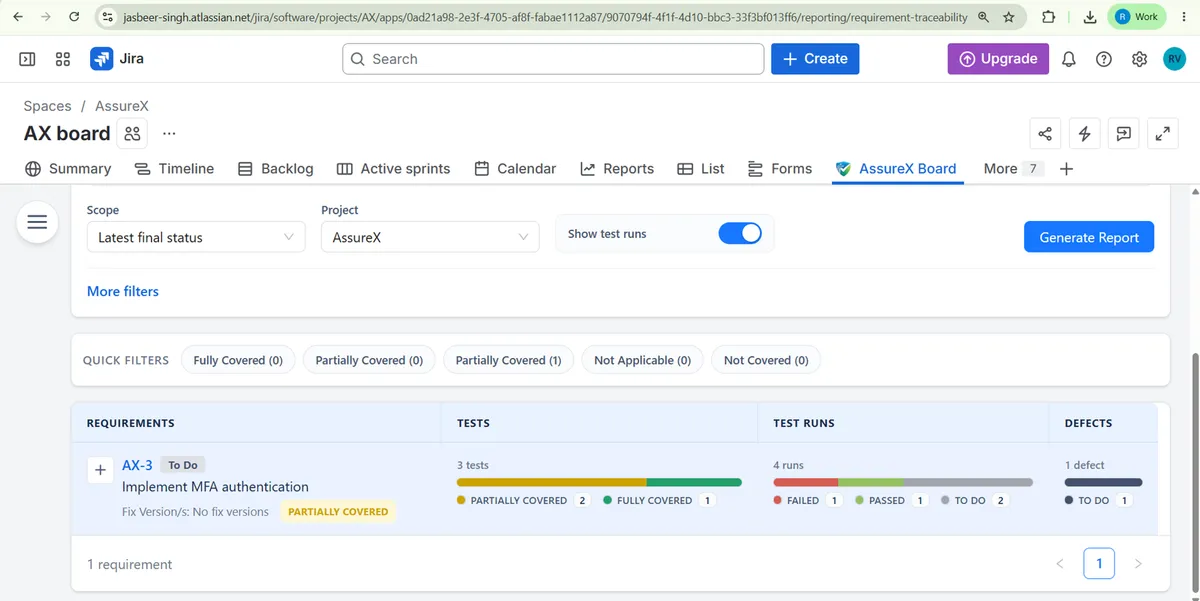The width and height of the screenshot is (1200, 601).
Task: Bookmark this page with the star
Action: [1009, 17]
